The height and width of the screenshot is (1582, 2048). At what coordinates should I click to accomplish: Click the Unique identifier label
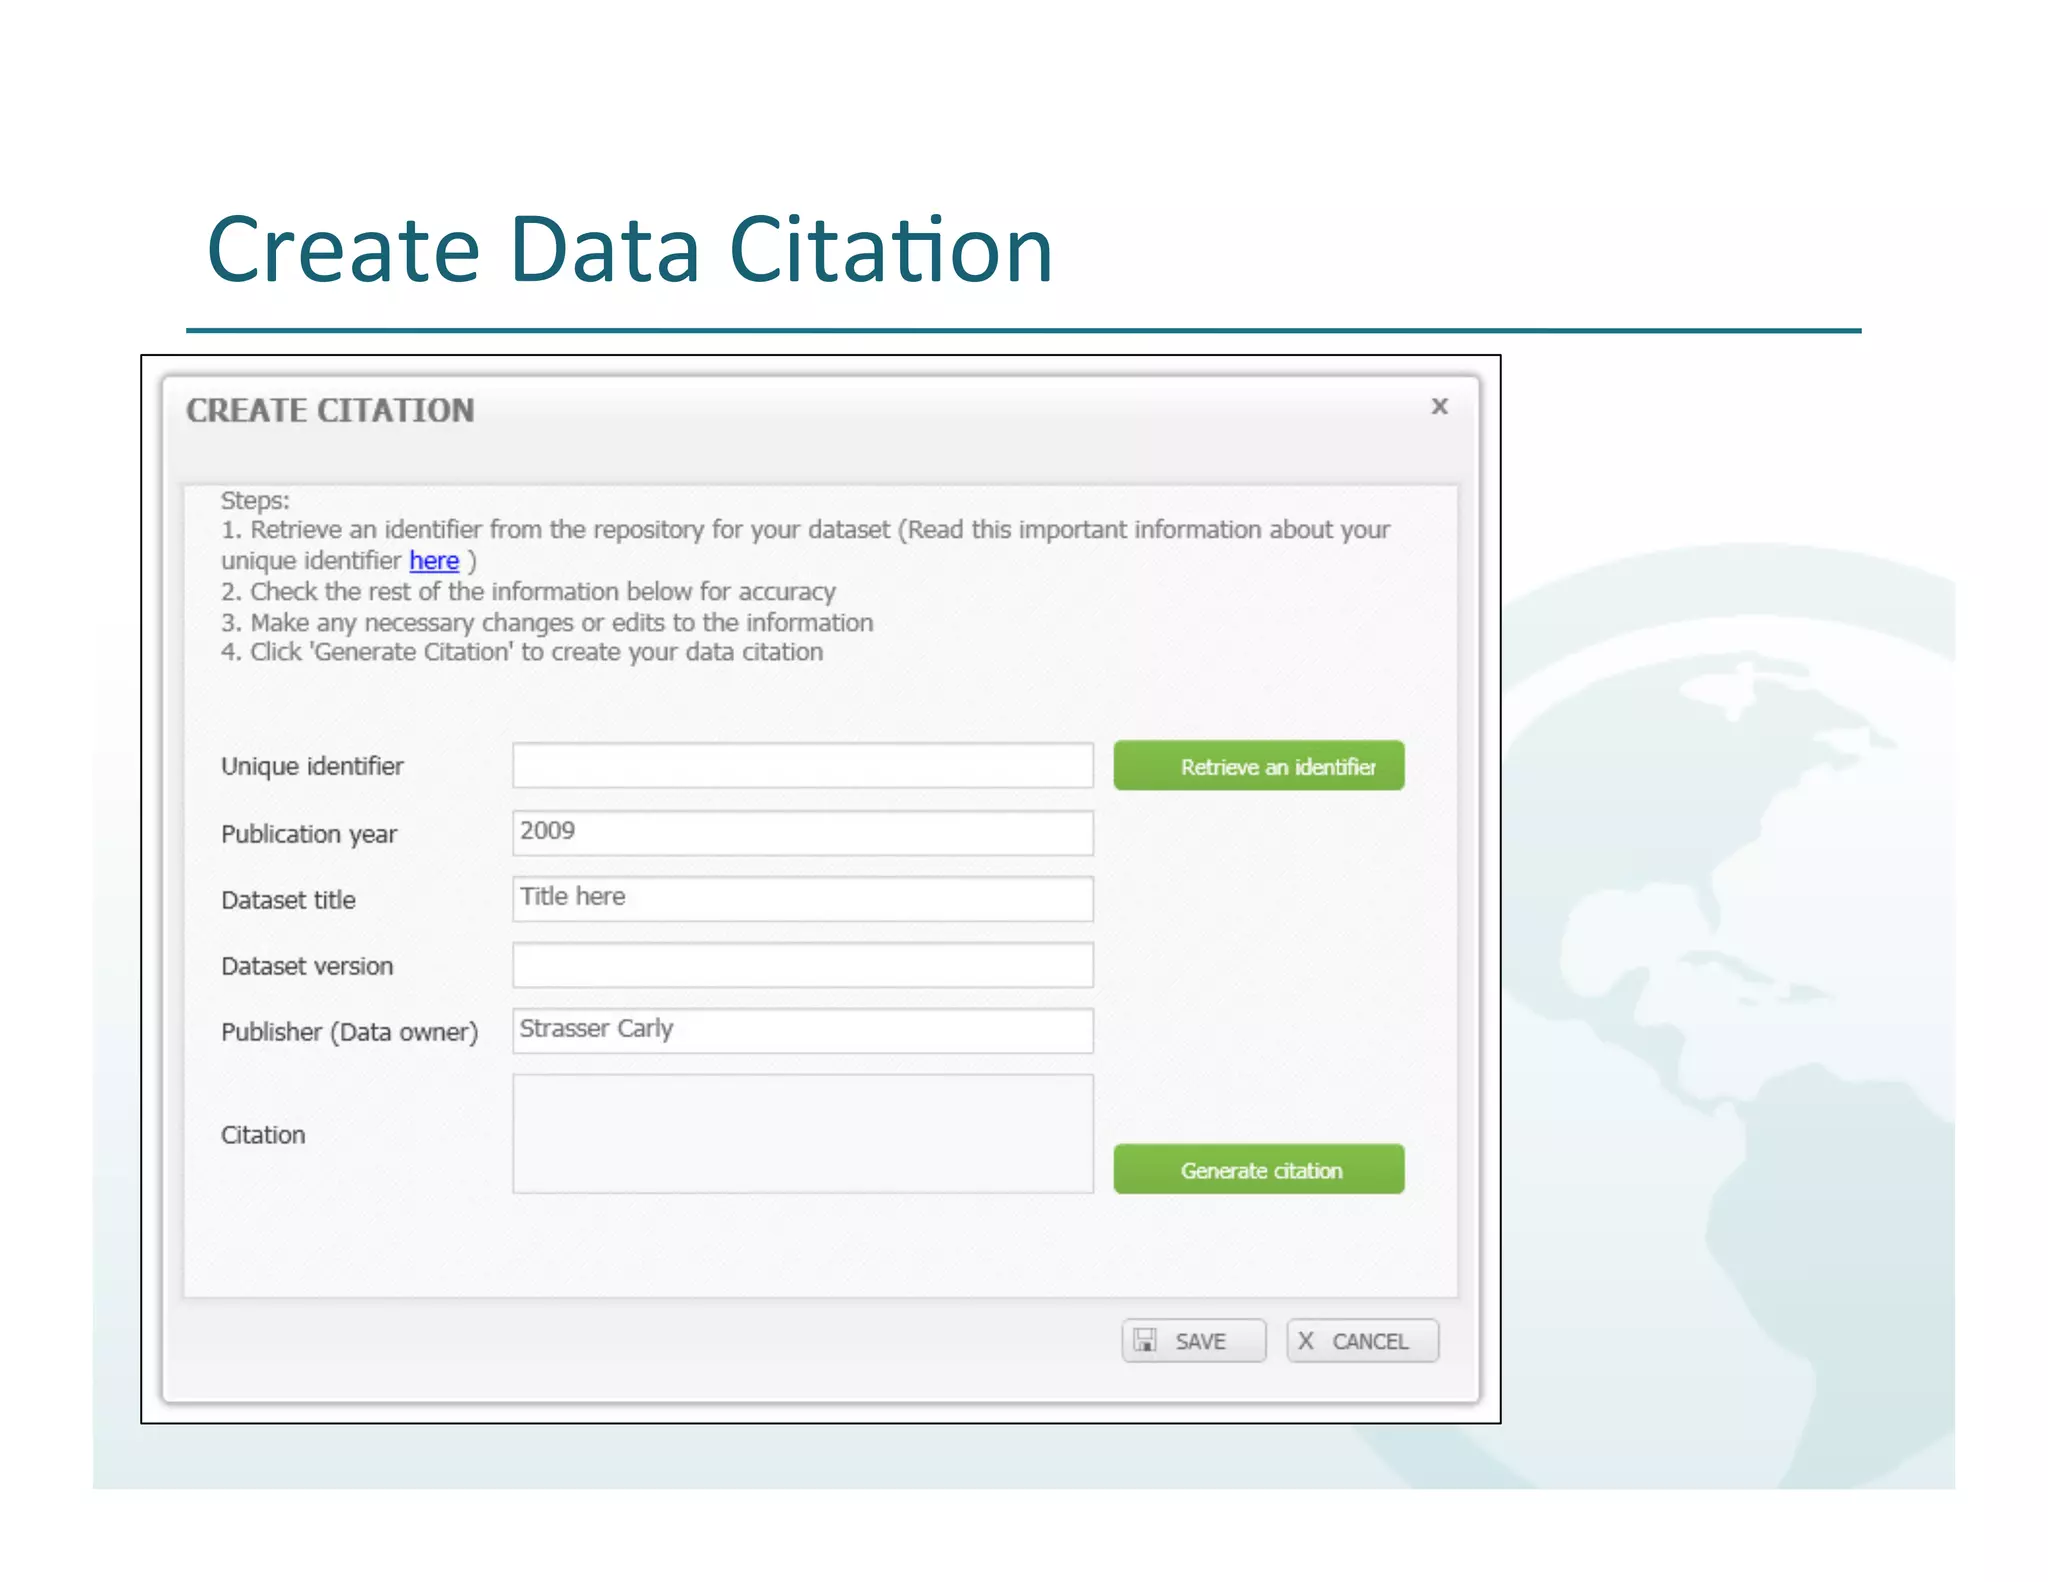312,767
